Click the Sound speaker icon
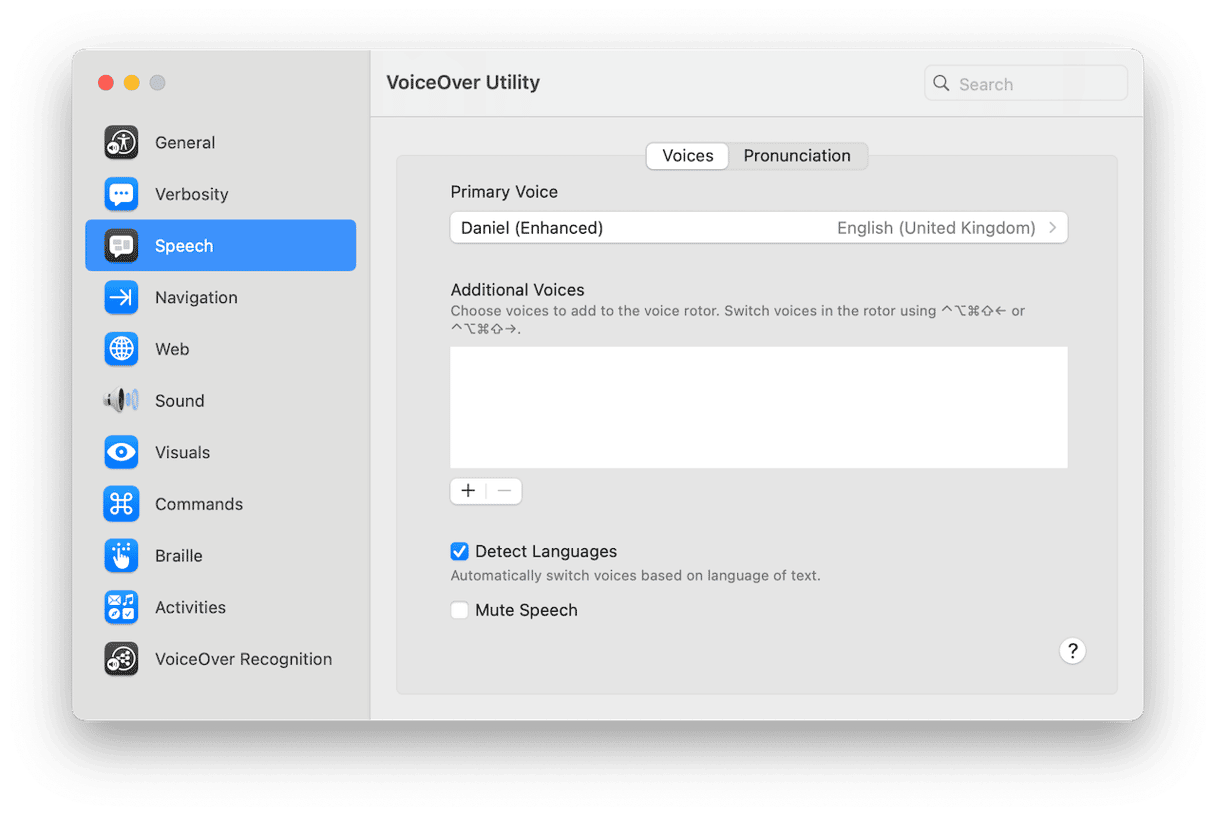This screenshot has width=1216, height=816. tap(121, 401)
